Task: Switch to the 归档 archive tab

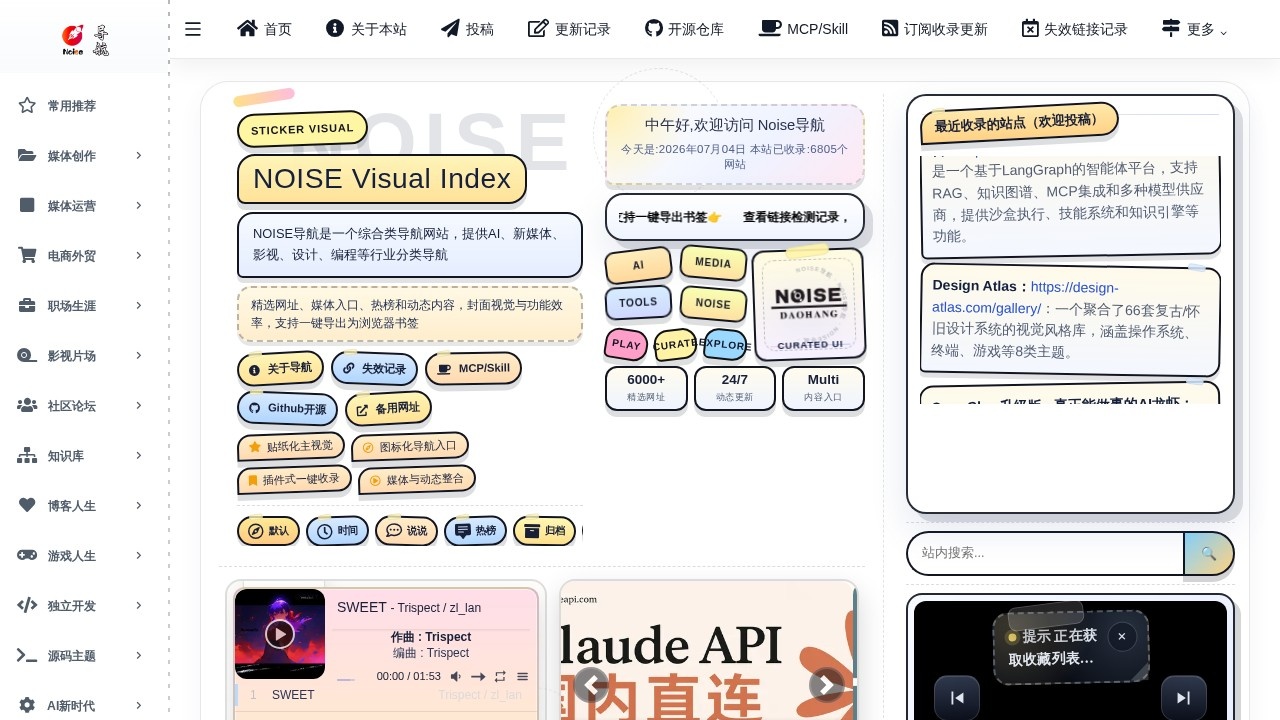Action: click(544, 531)
